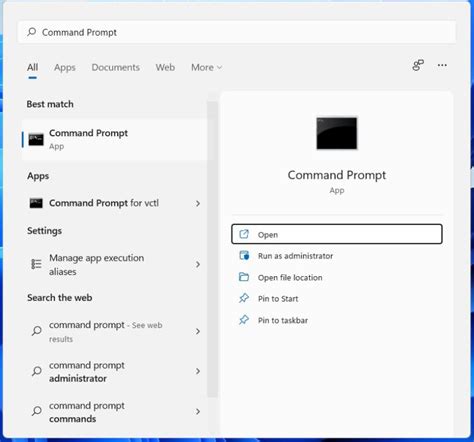Open Command Prompt via Open button
The image size is (474, 442).
pos(337,234)
